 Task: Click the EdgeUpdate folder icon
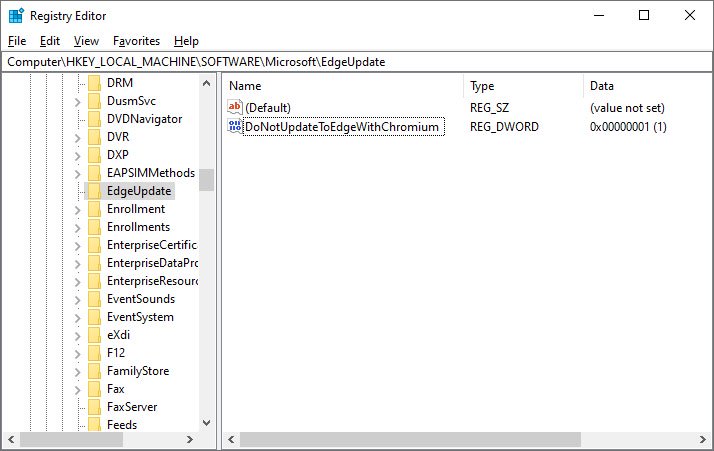94,191
